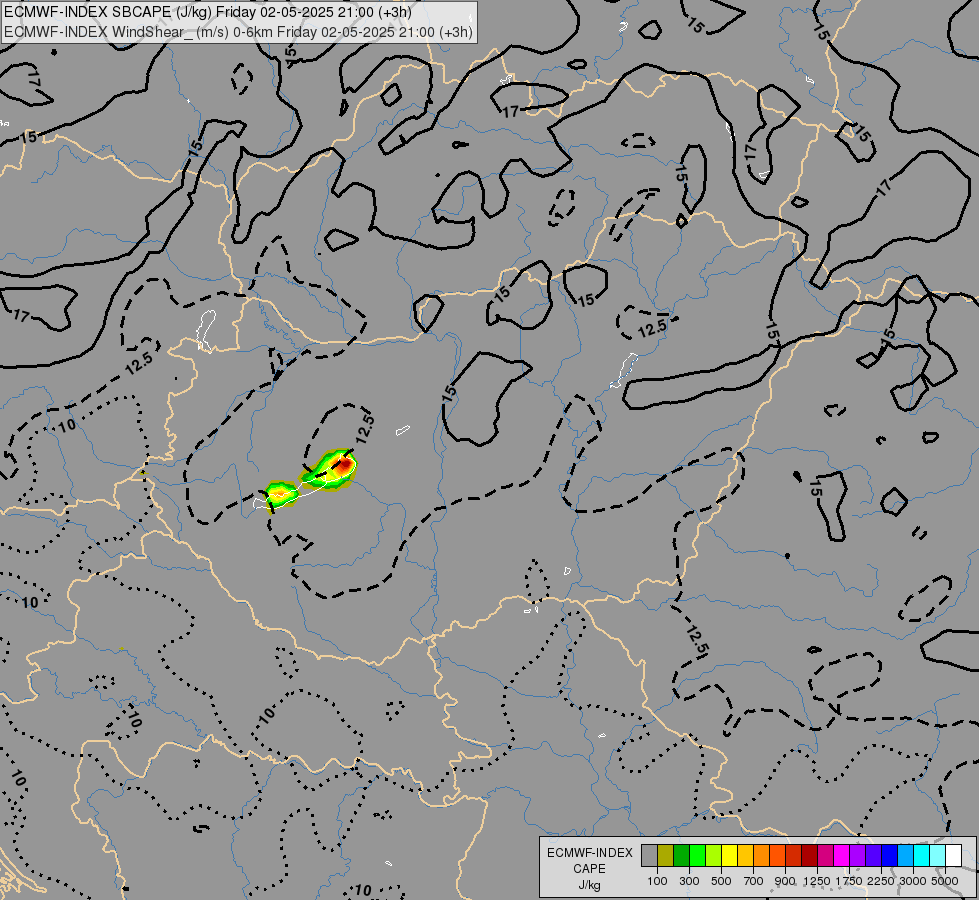The width and height of the screenshot is (979, 900).
Task: Click the legend value label 300
Action: pyautogui.click(x=689, y=881)
